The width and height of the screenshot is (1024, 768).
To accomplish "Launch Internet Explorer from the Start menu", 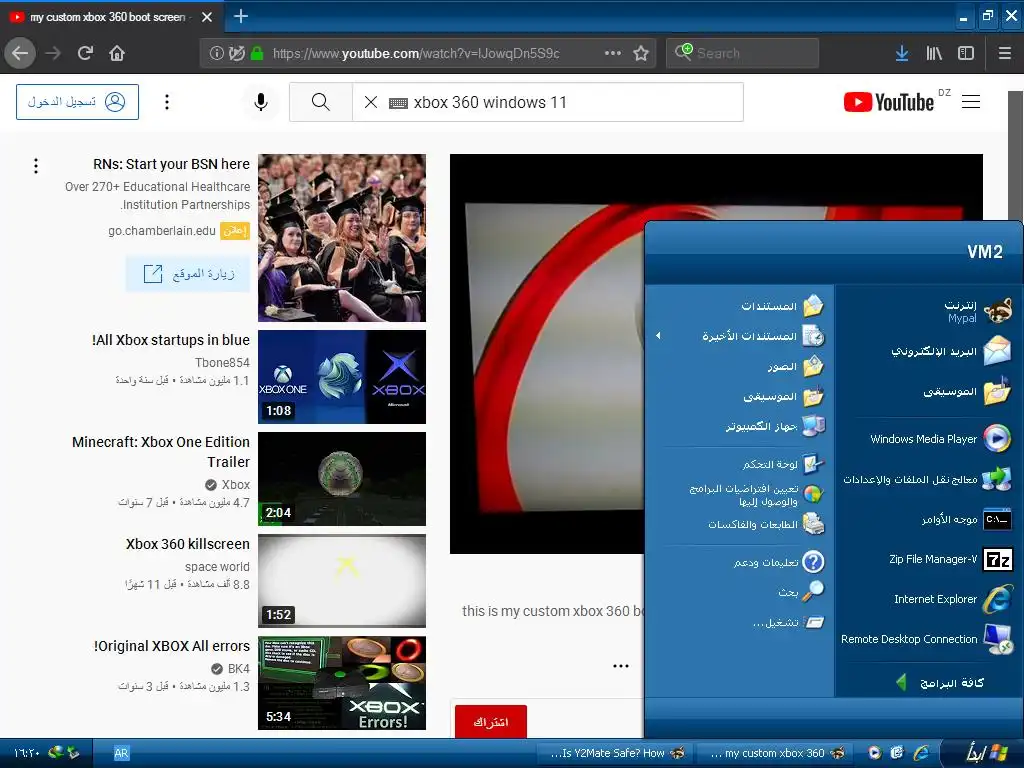I will click(953, 599).
